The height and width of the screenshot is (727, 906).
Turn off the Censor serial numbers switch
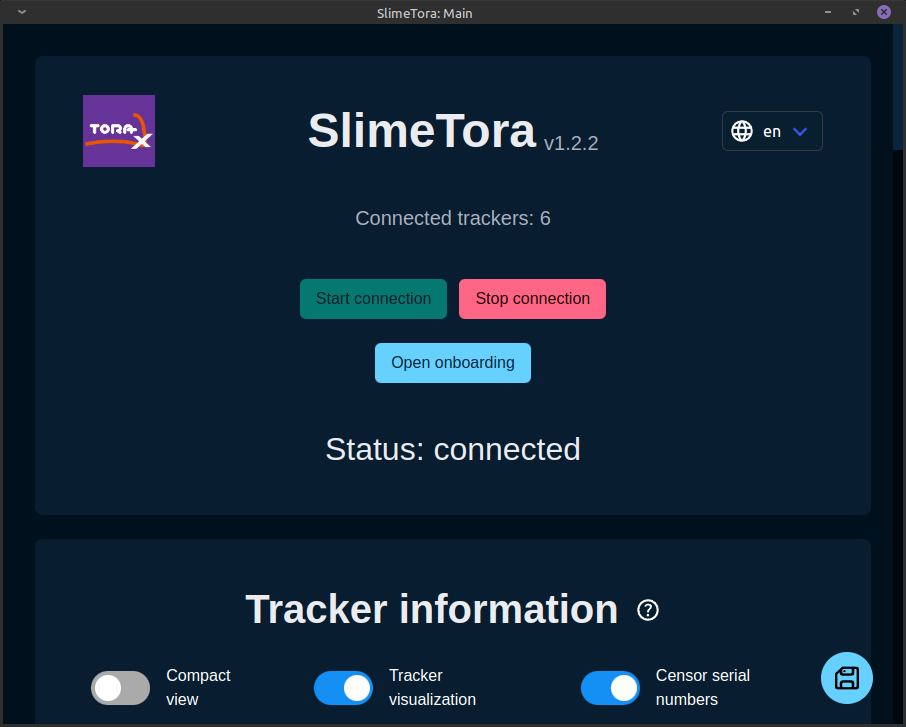[610, 688]
